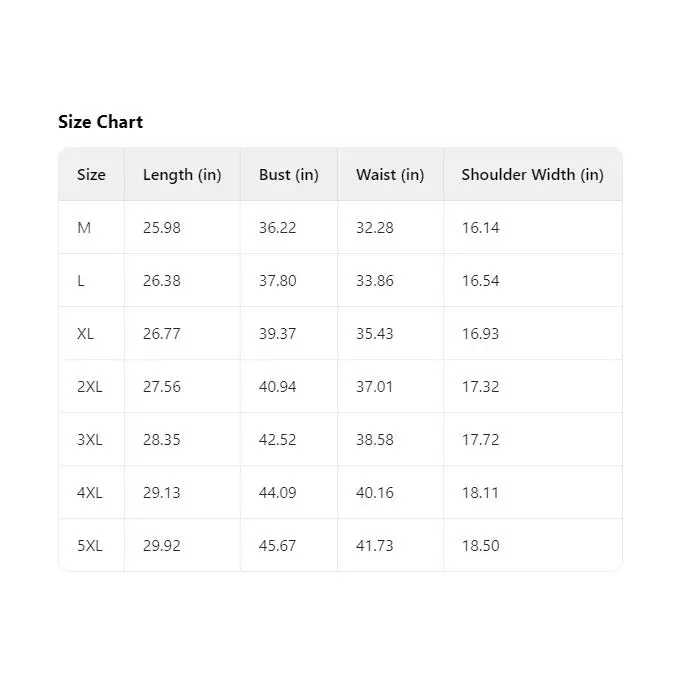Screen dimensions: 690x690
Task: Click the 25.98 length value
Action: [x=161, y=228]
